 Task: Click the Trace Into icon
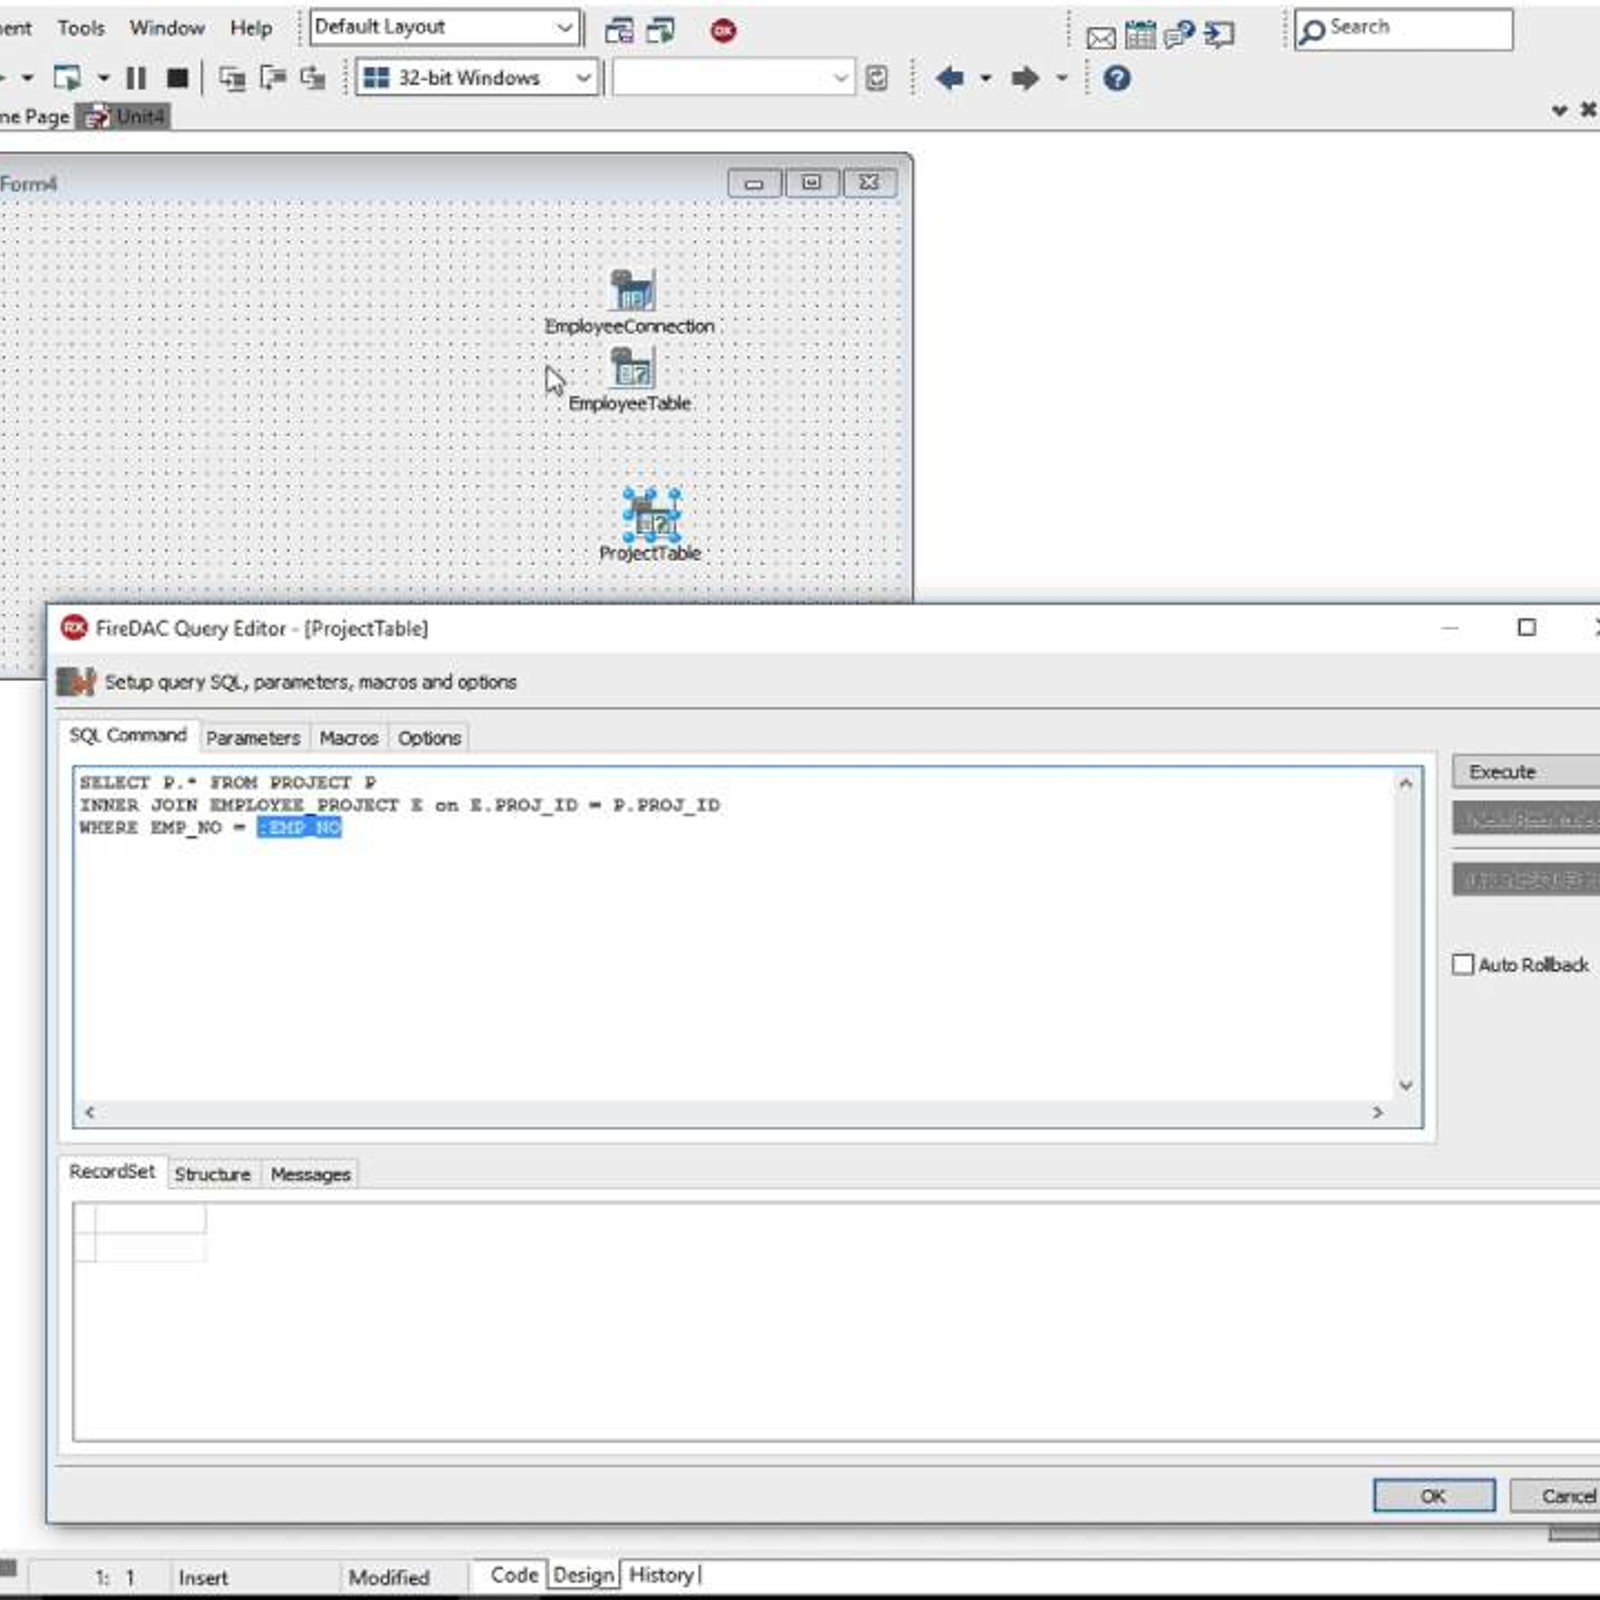point(232,78)
